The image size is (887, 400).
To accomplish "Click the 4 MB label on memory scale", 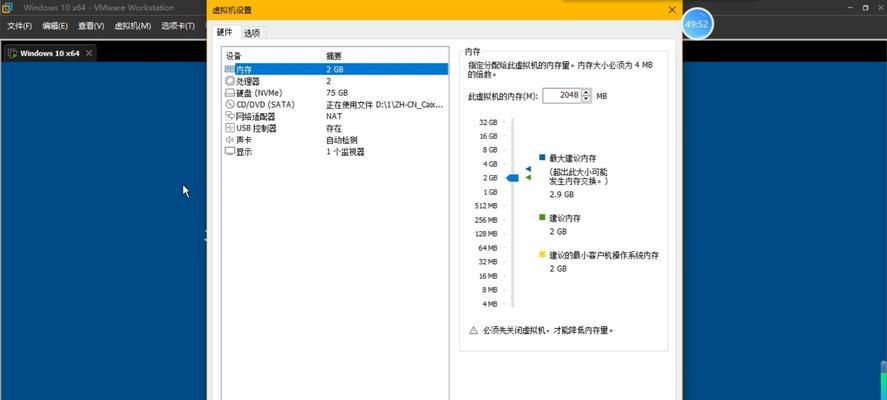I will (490, 304).
